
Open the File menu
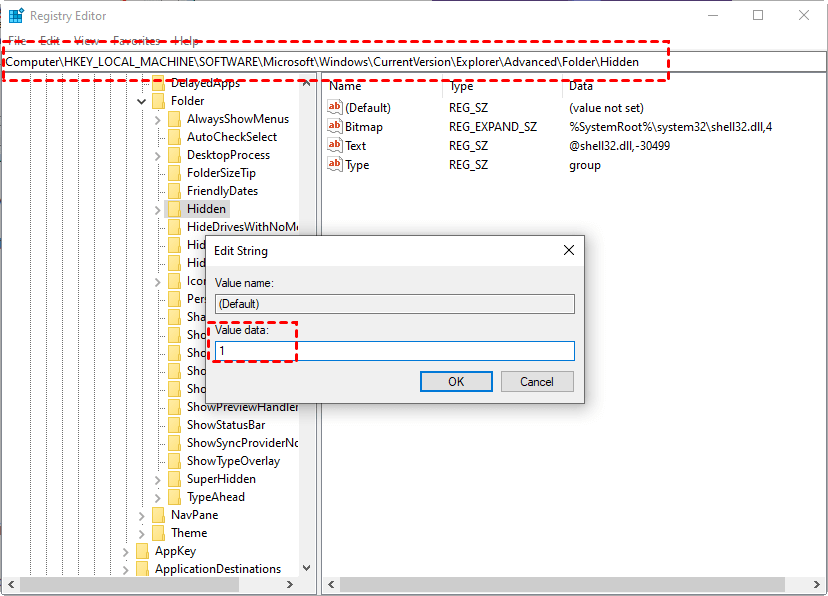click(x=17, y=40)
